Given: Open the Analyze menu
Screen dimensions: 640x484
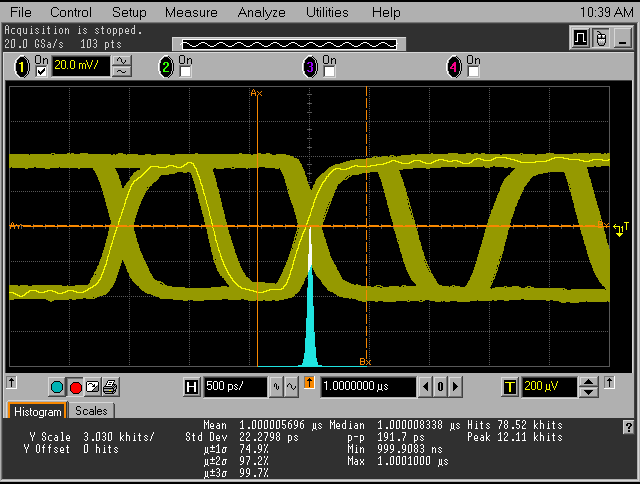Looking at the screenshot, I should [262, 12].
